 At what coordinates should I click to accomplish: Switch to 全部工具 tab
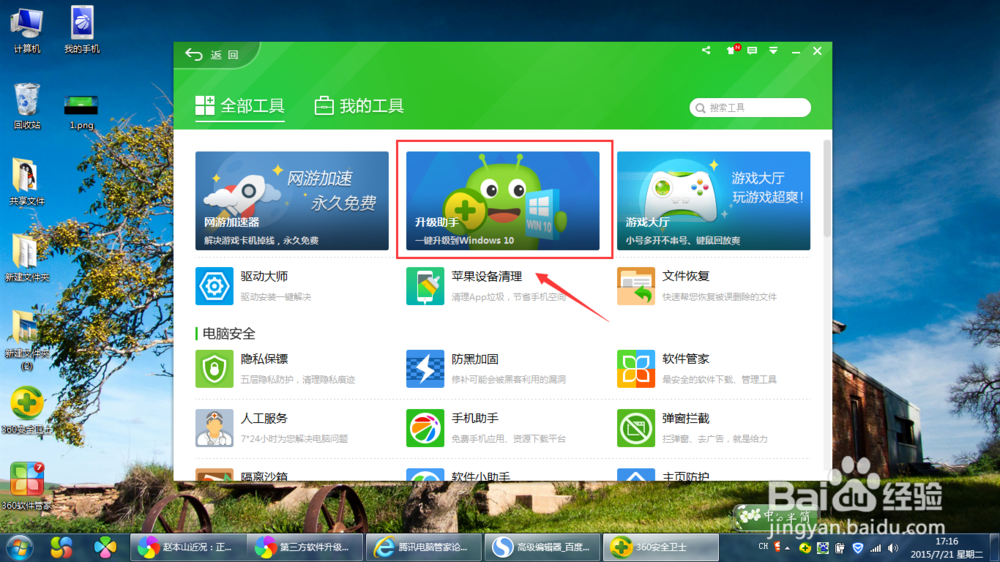[240, 106]
